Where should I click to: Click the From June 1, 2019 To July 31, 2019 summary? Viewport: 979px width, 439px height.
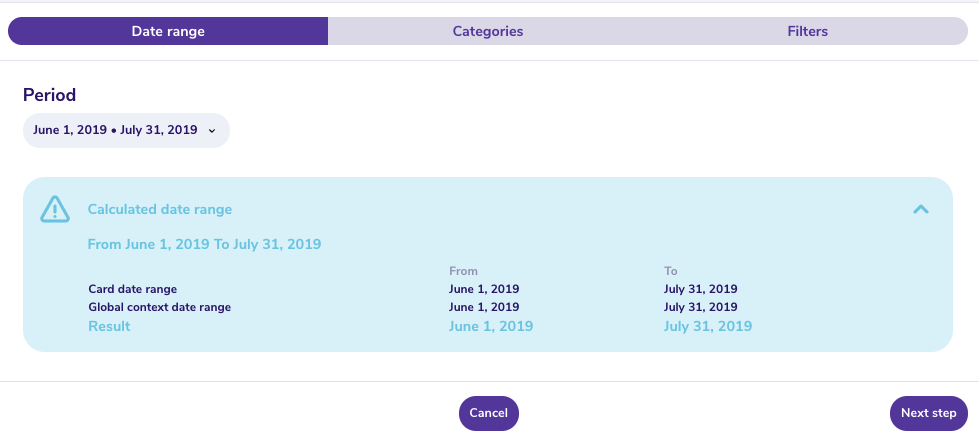click(204, 244)
